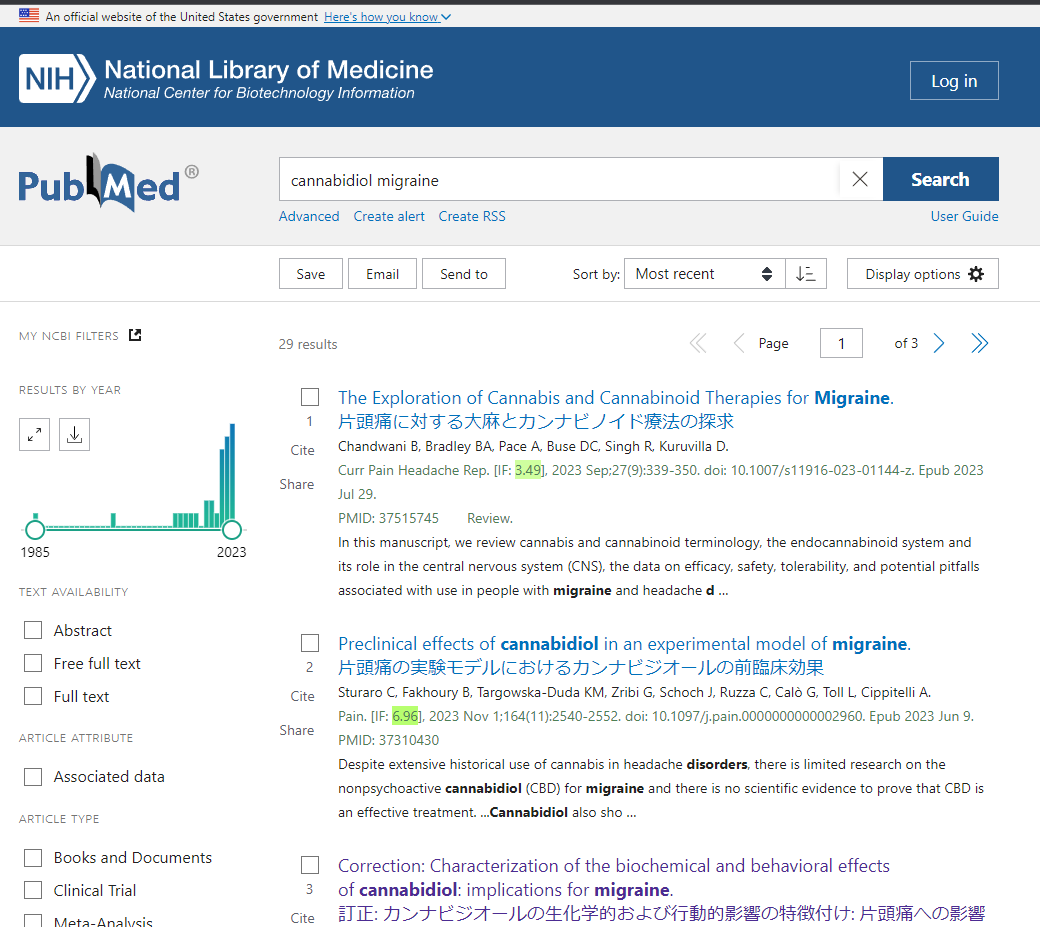Click the National Library of Medicine title
The image size is (1040, 927).
(x=269, y=70)
